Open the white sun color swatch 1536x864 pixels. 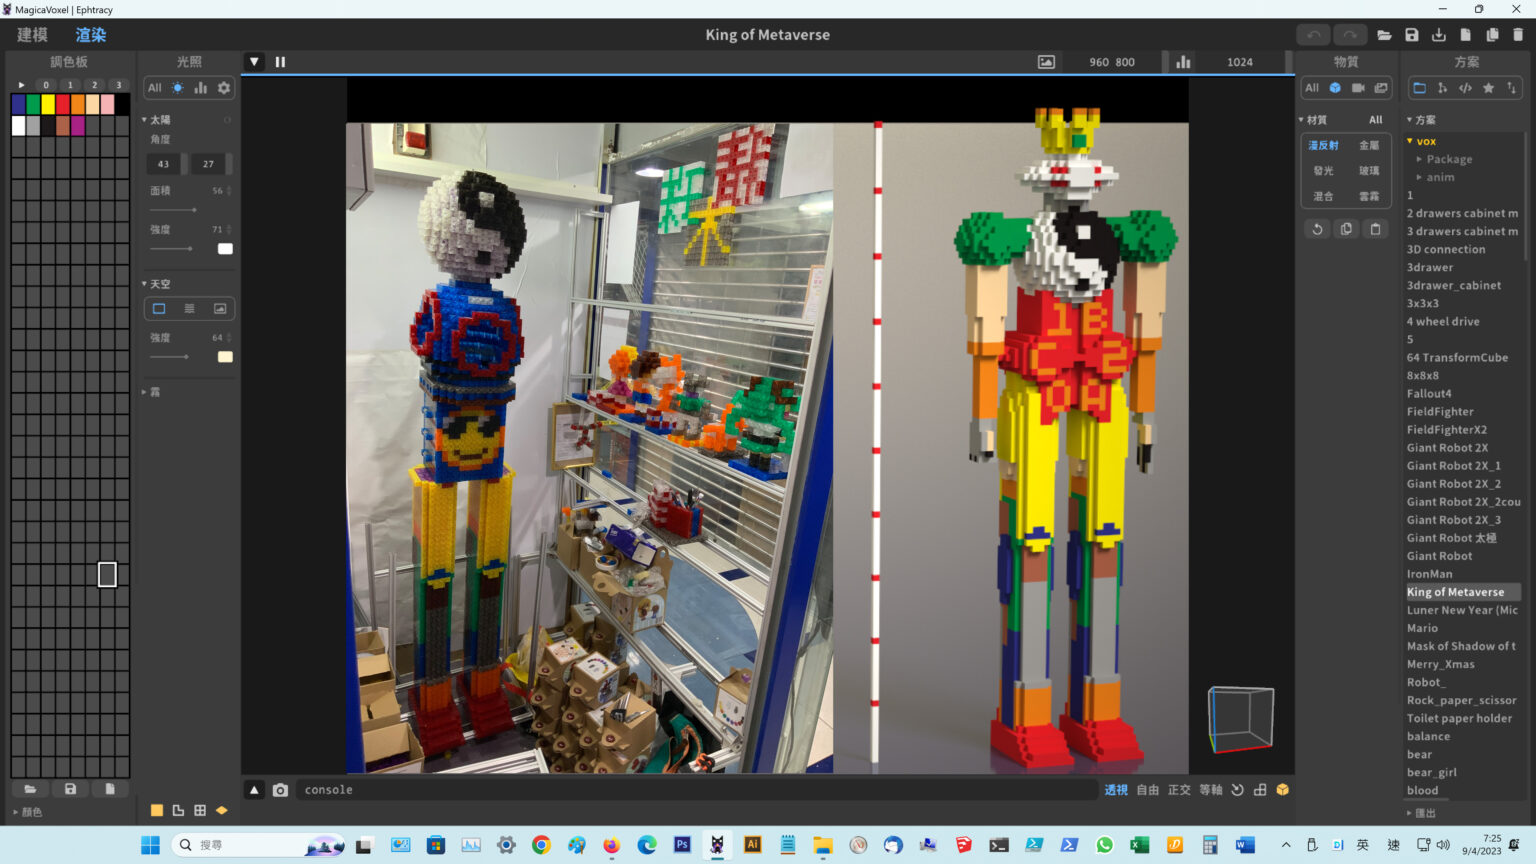point(225,249)
